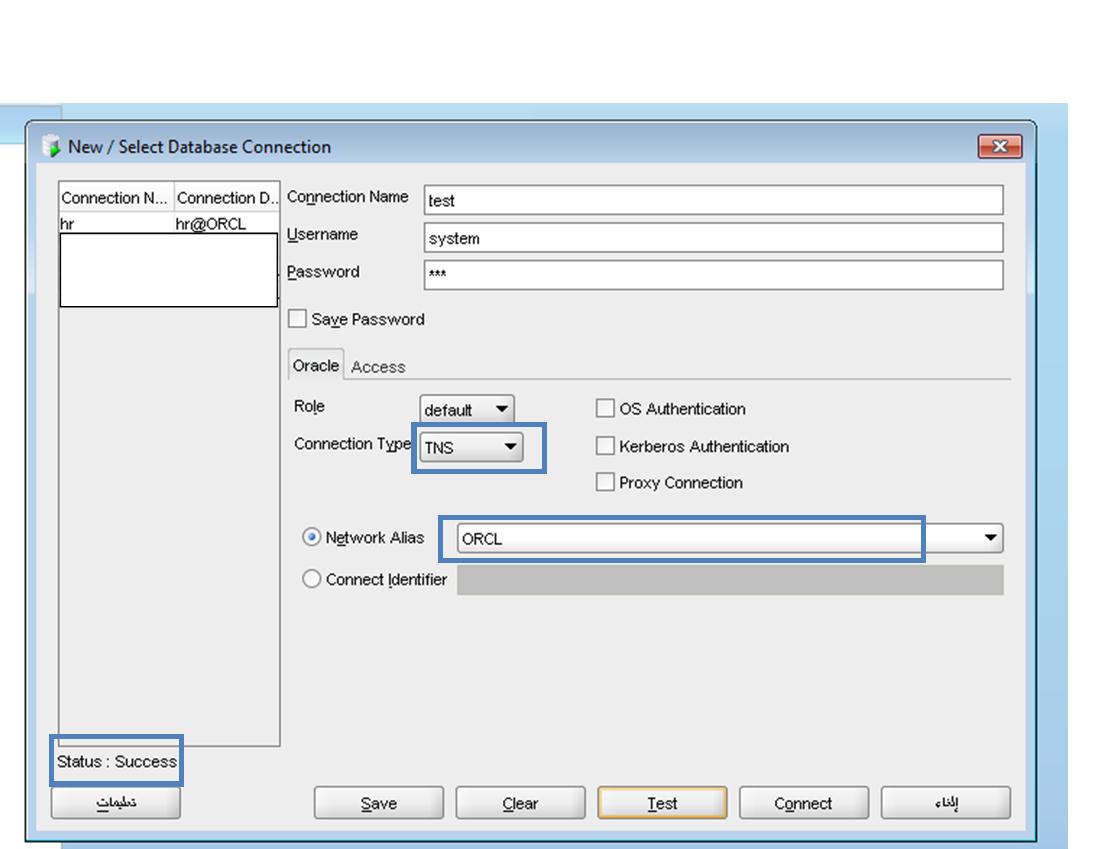Click the database connection icon in title bar
The image size is (1095, 849).
51,147
